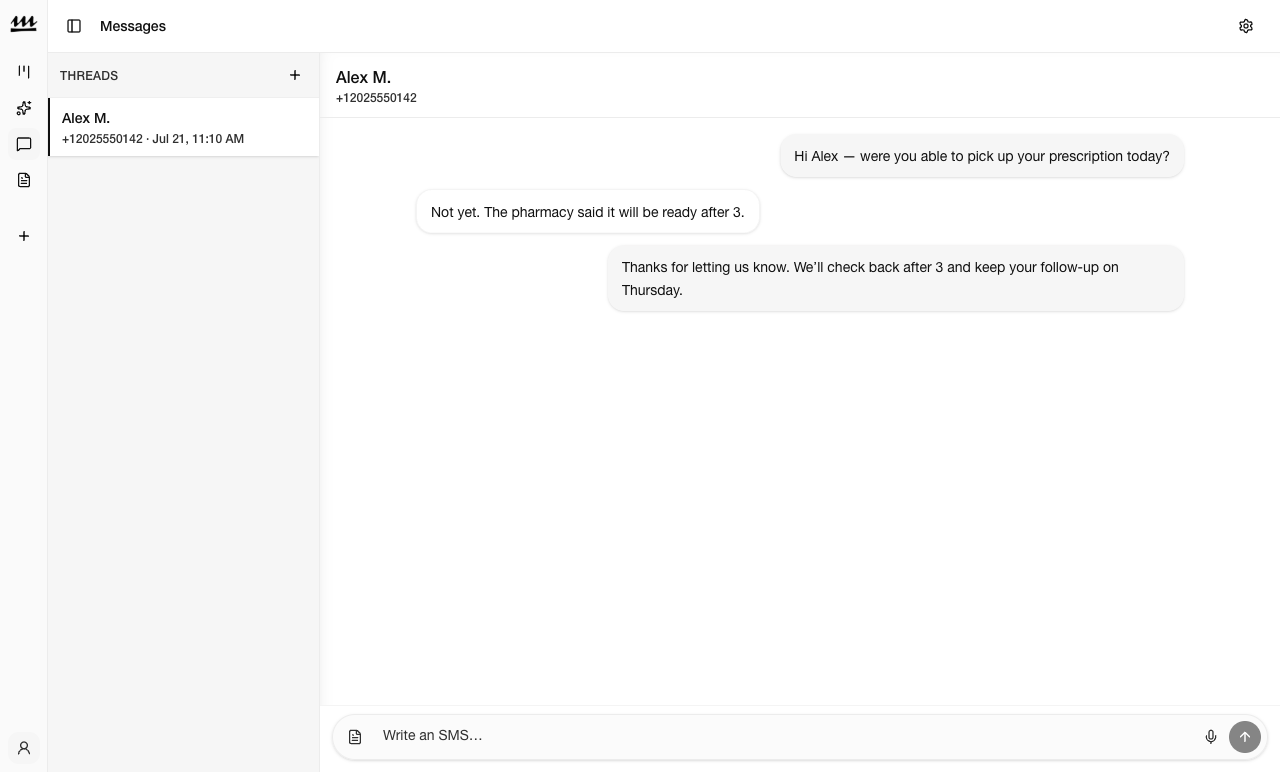Open settings via the gear icon
Screen dimensions: 1280x772
1246,26
